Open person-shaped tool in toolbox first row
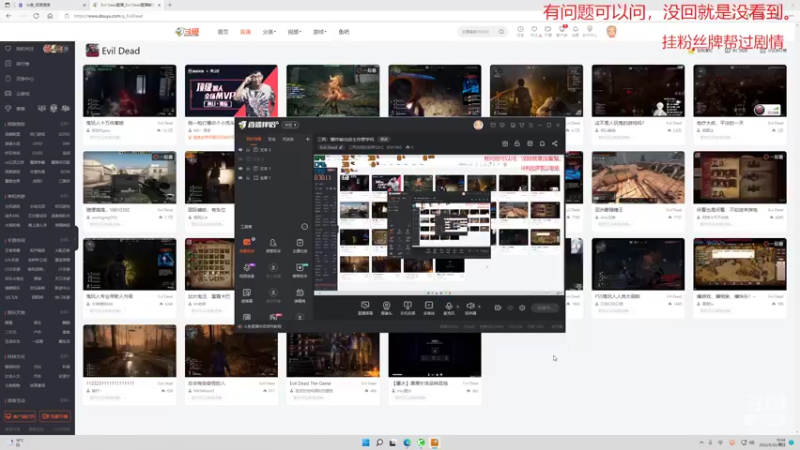 coord(273,244)
